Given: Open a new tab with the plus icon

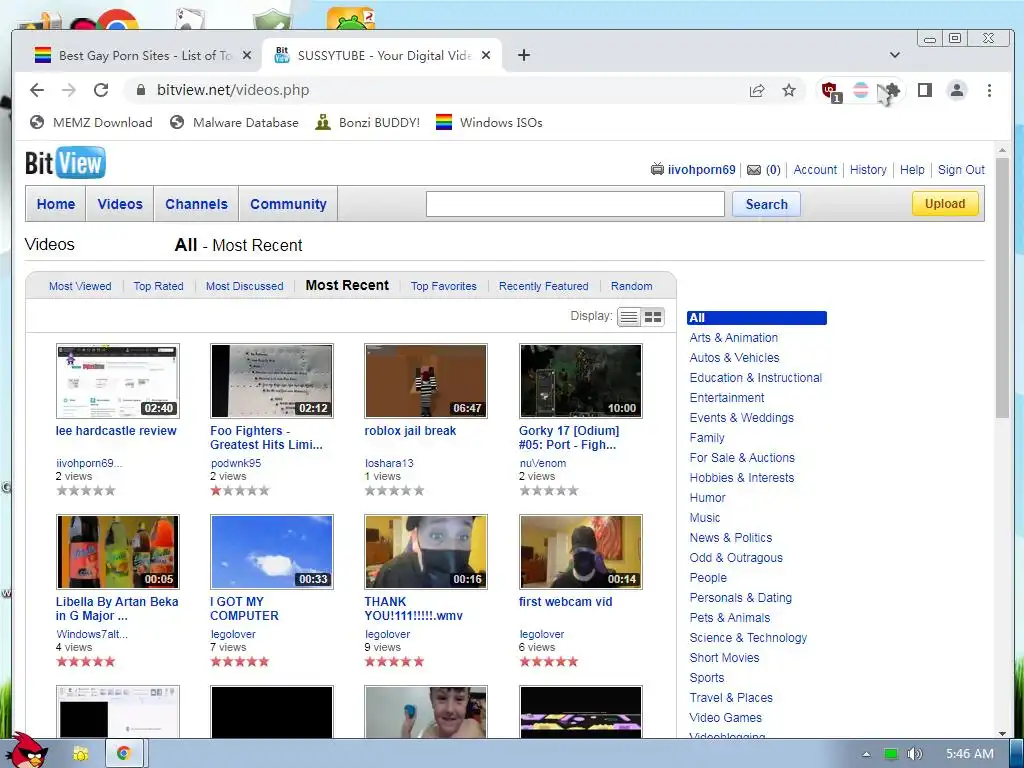Looking at the screenshot, I should pyautogui.click(x=524, y=56).
